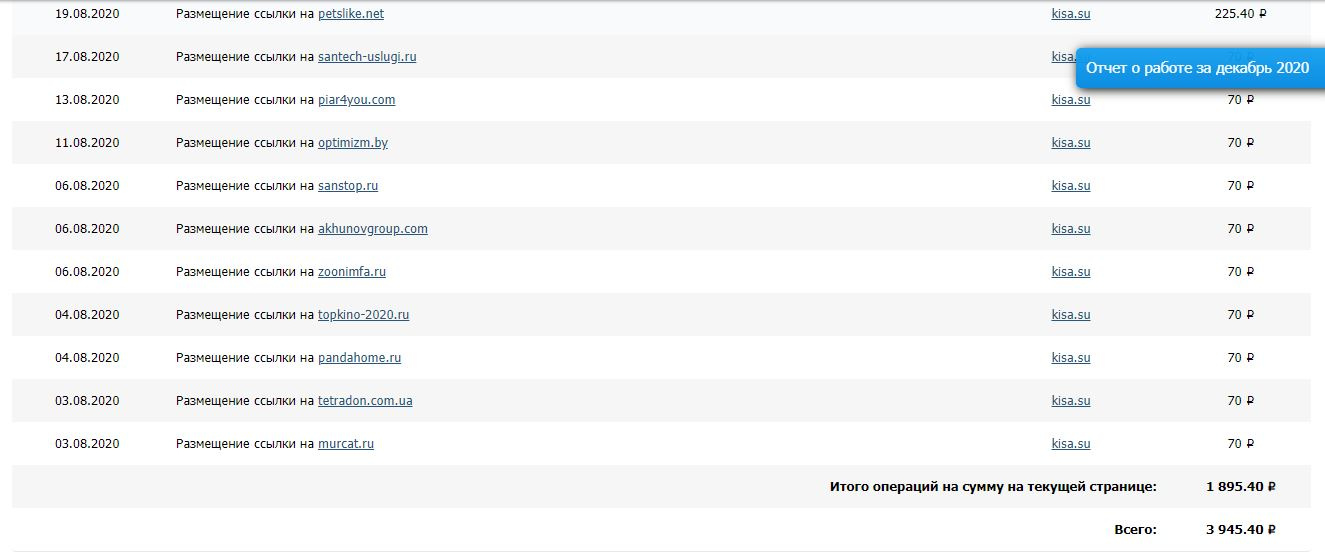Screen dimensions: 1325x560
Task: Open kisa.su in the optimizm.by row
Action: (x=1071, y=143)
